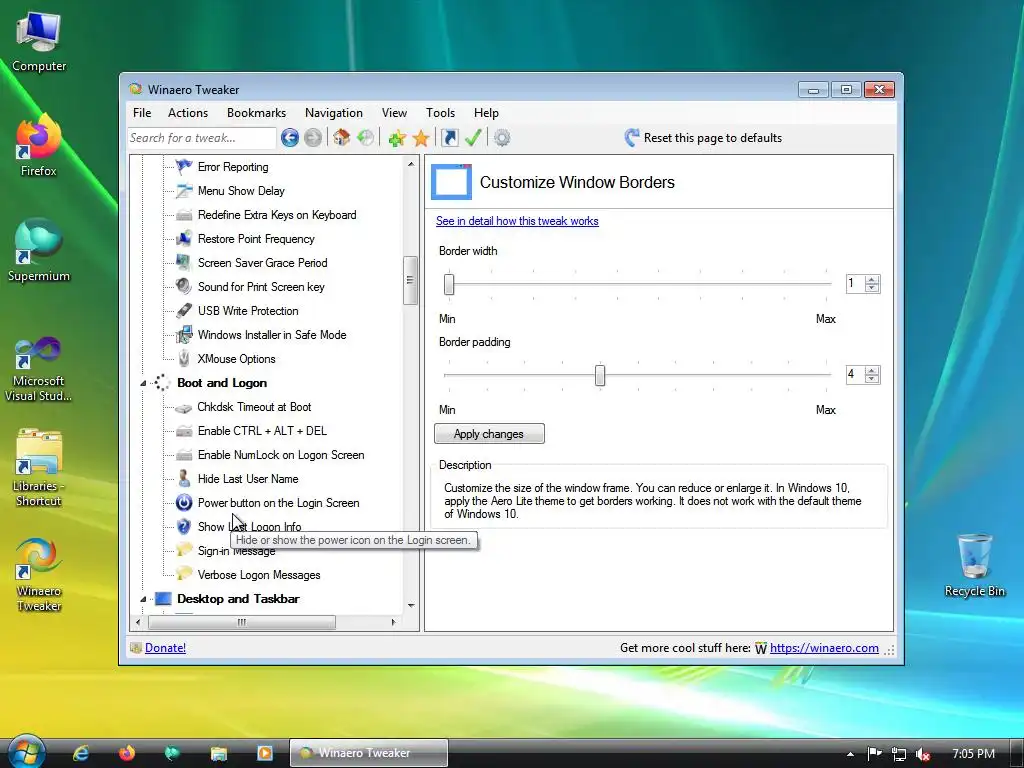1024x768 pixels.
Task: Click the Border width value field
Action: (x=855, y=283)
